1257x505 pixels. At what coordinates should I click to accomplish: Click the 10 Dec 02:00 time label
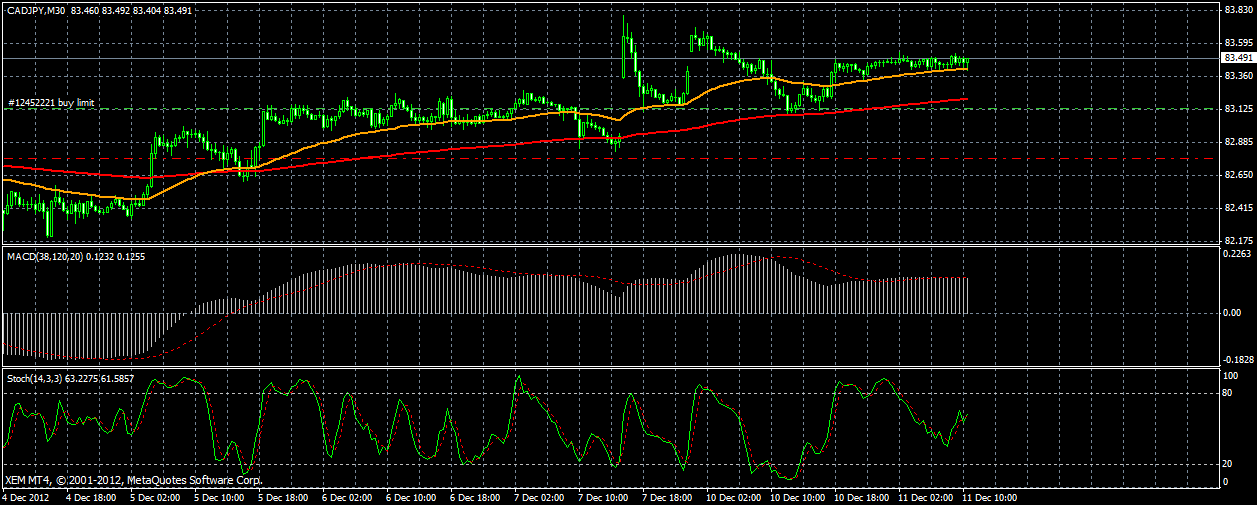pyautogui.click(x=733, y=496)
